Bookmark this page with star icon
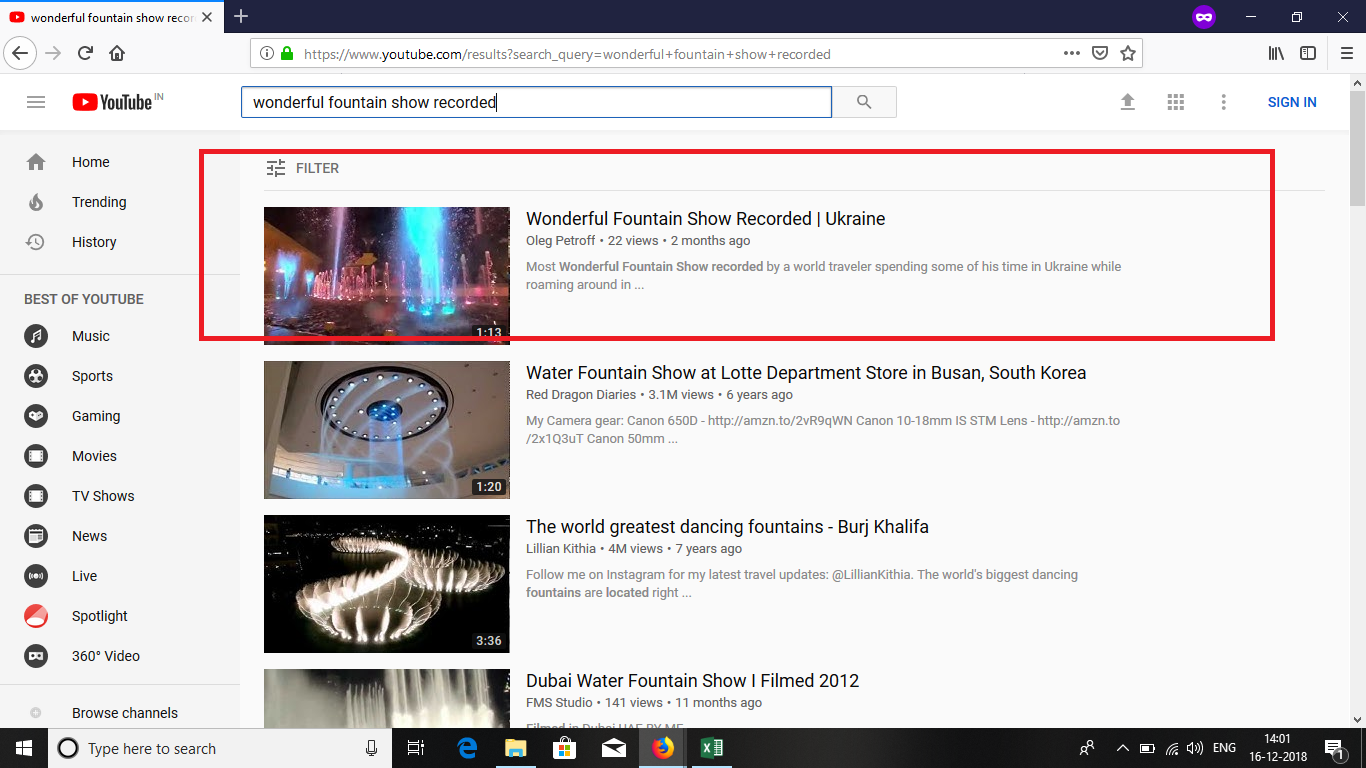This screenshot has height=768, width=1366. point(1128,54)
